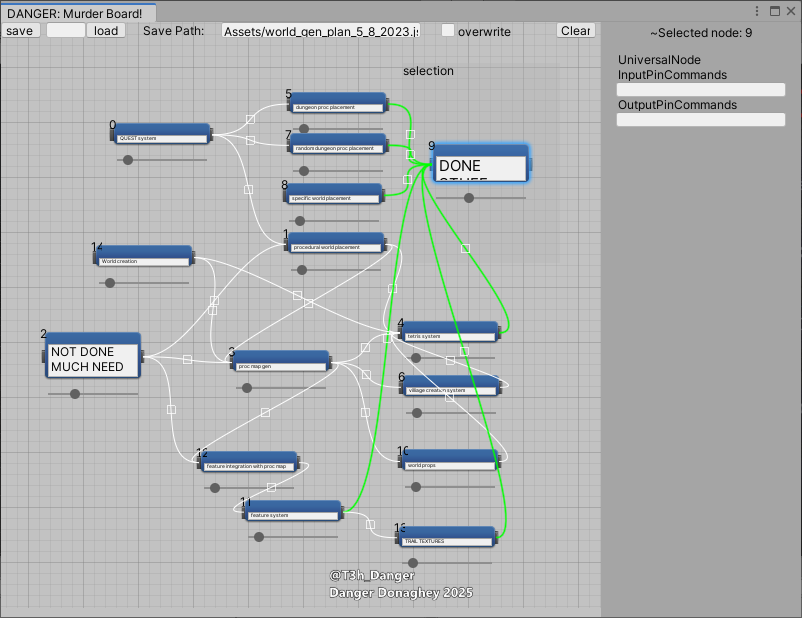Viewport: 802px width, 618px height.
Task: Click the Save Path text field
Action: tap(320, 31)
